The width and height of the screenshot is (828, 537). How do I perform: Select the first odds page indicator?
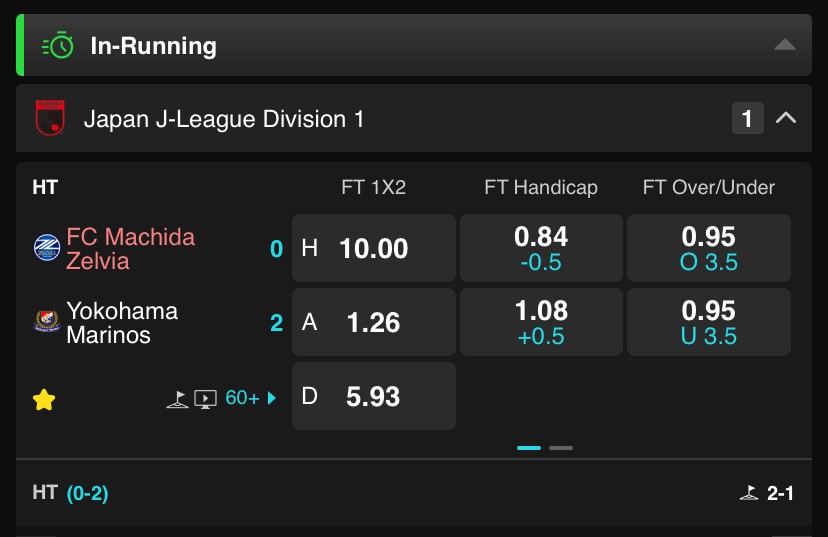click(529, 448)
